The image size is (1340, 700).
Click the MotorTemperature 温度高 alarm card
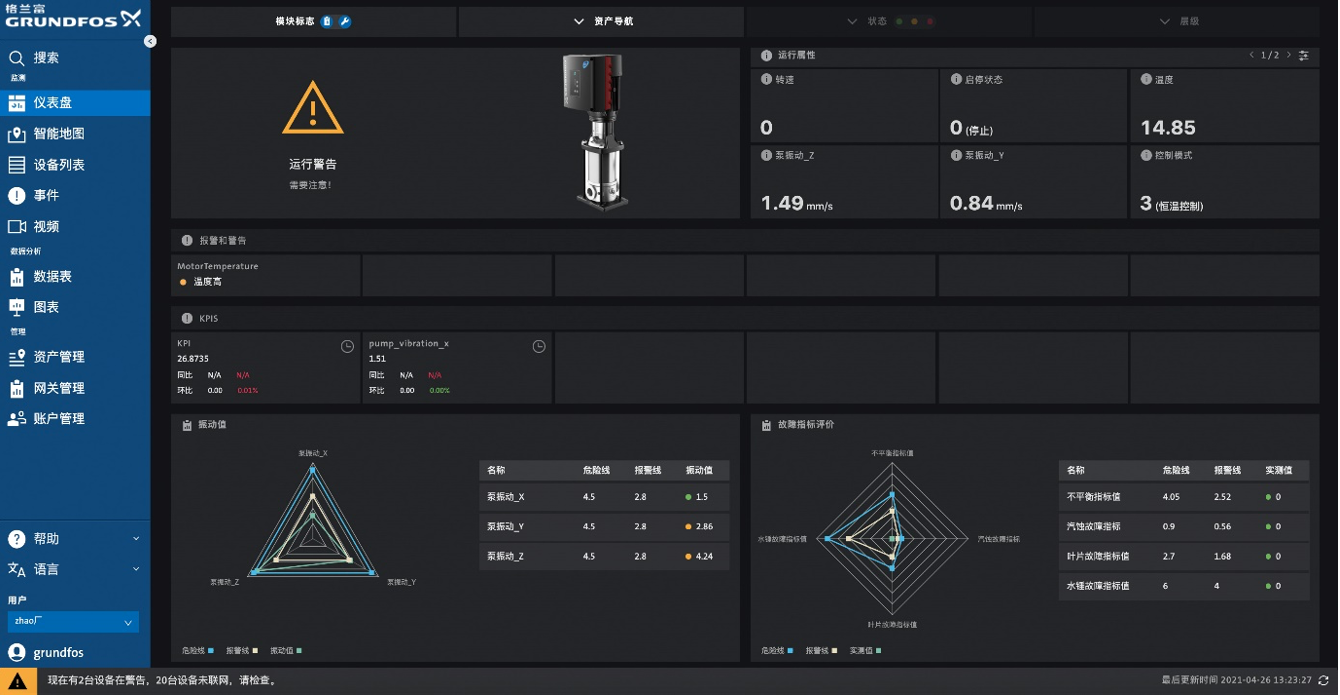coord(265,275)
